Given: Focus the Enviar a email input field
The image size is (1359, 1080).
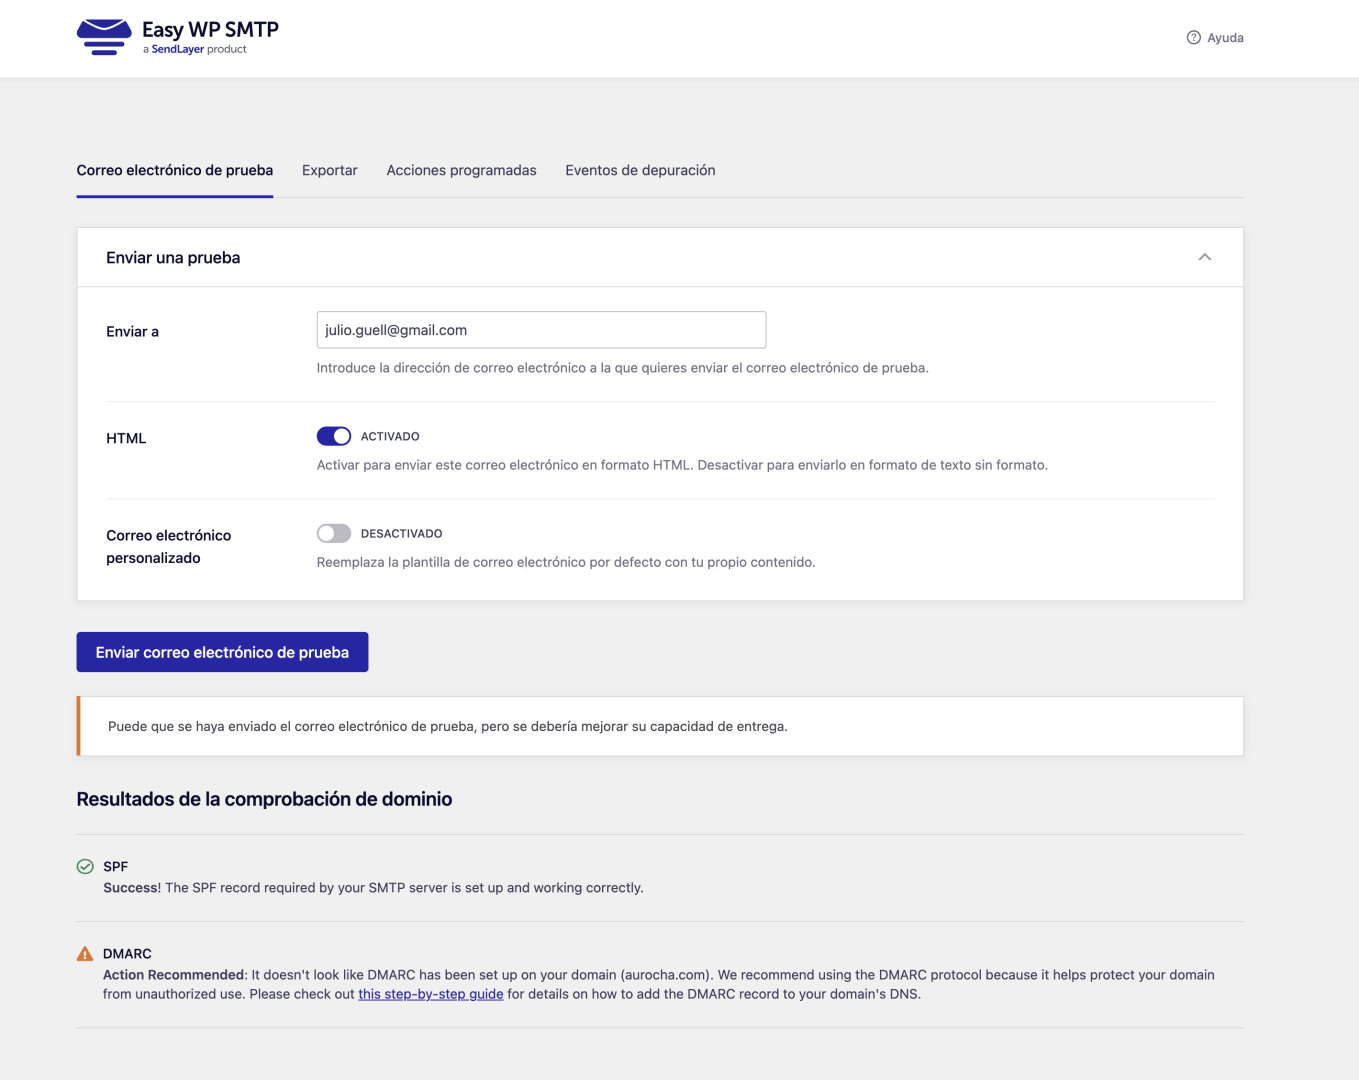Looking at the screenshot, I should point(541,330).
